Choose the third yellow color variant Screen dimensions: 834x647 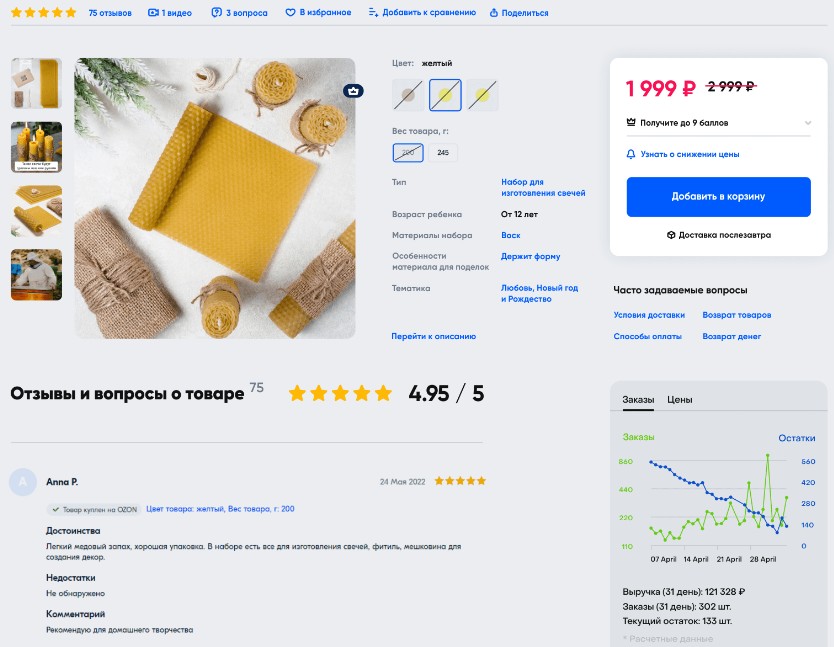click(x=482, y=95)
